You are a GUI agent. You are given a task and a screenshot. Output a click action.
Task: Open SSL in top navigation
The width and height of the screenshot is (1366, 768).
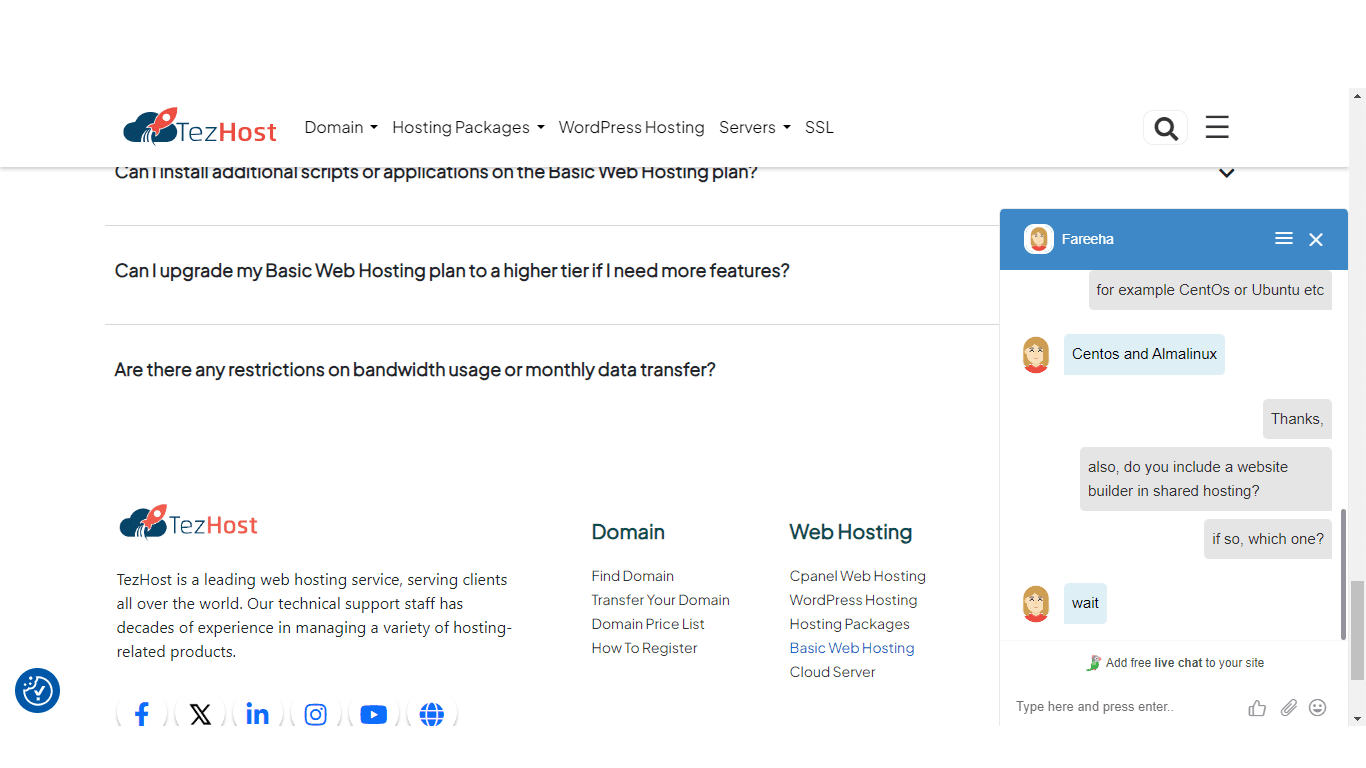(x=819, y=127)
